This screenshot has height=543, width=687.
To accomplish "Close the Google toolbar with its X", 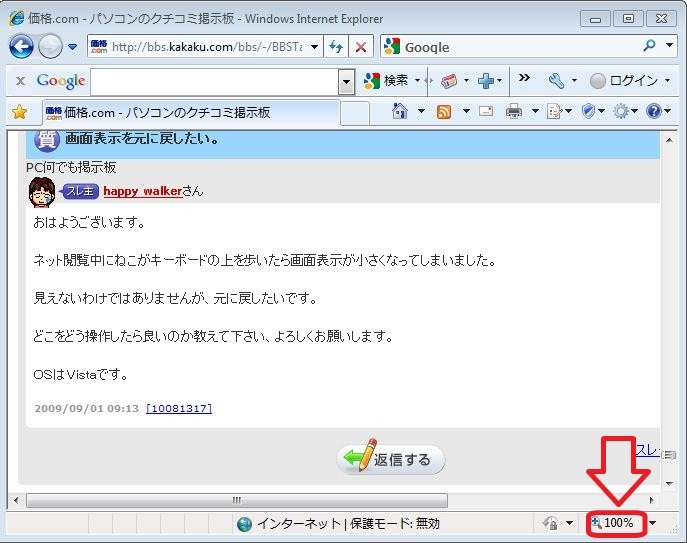I will click(x=20, y=81).
